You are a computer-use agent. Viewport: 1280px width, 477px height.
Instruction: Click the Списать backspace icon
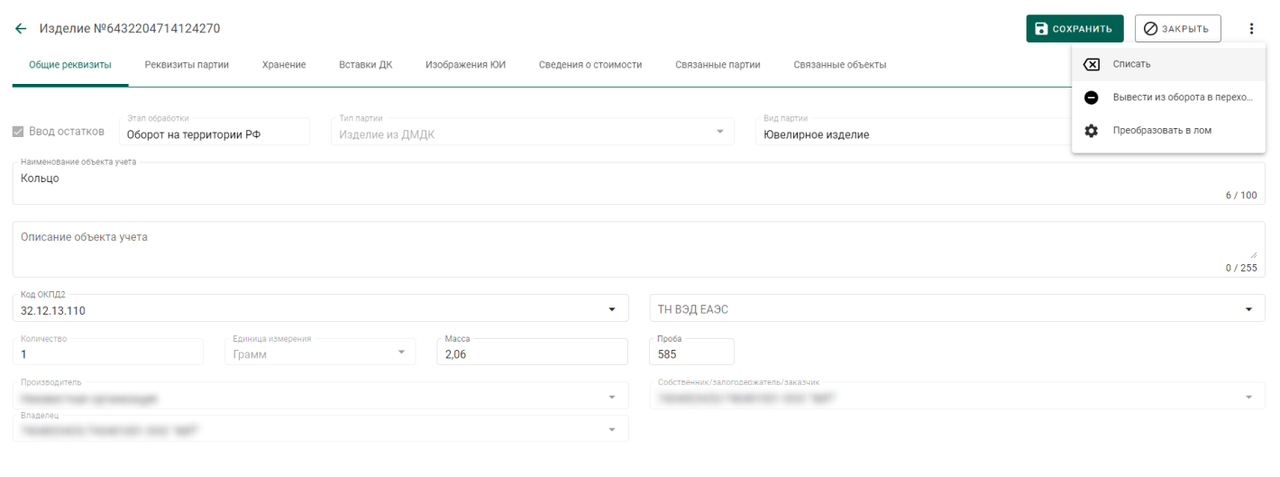coord(1092,64)
